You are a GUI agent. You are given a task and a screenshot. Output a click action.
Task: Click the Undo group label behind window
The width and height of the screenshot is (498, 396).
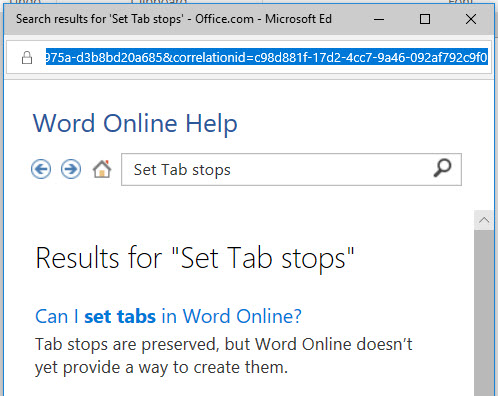click(x=25, y=2)
